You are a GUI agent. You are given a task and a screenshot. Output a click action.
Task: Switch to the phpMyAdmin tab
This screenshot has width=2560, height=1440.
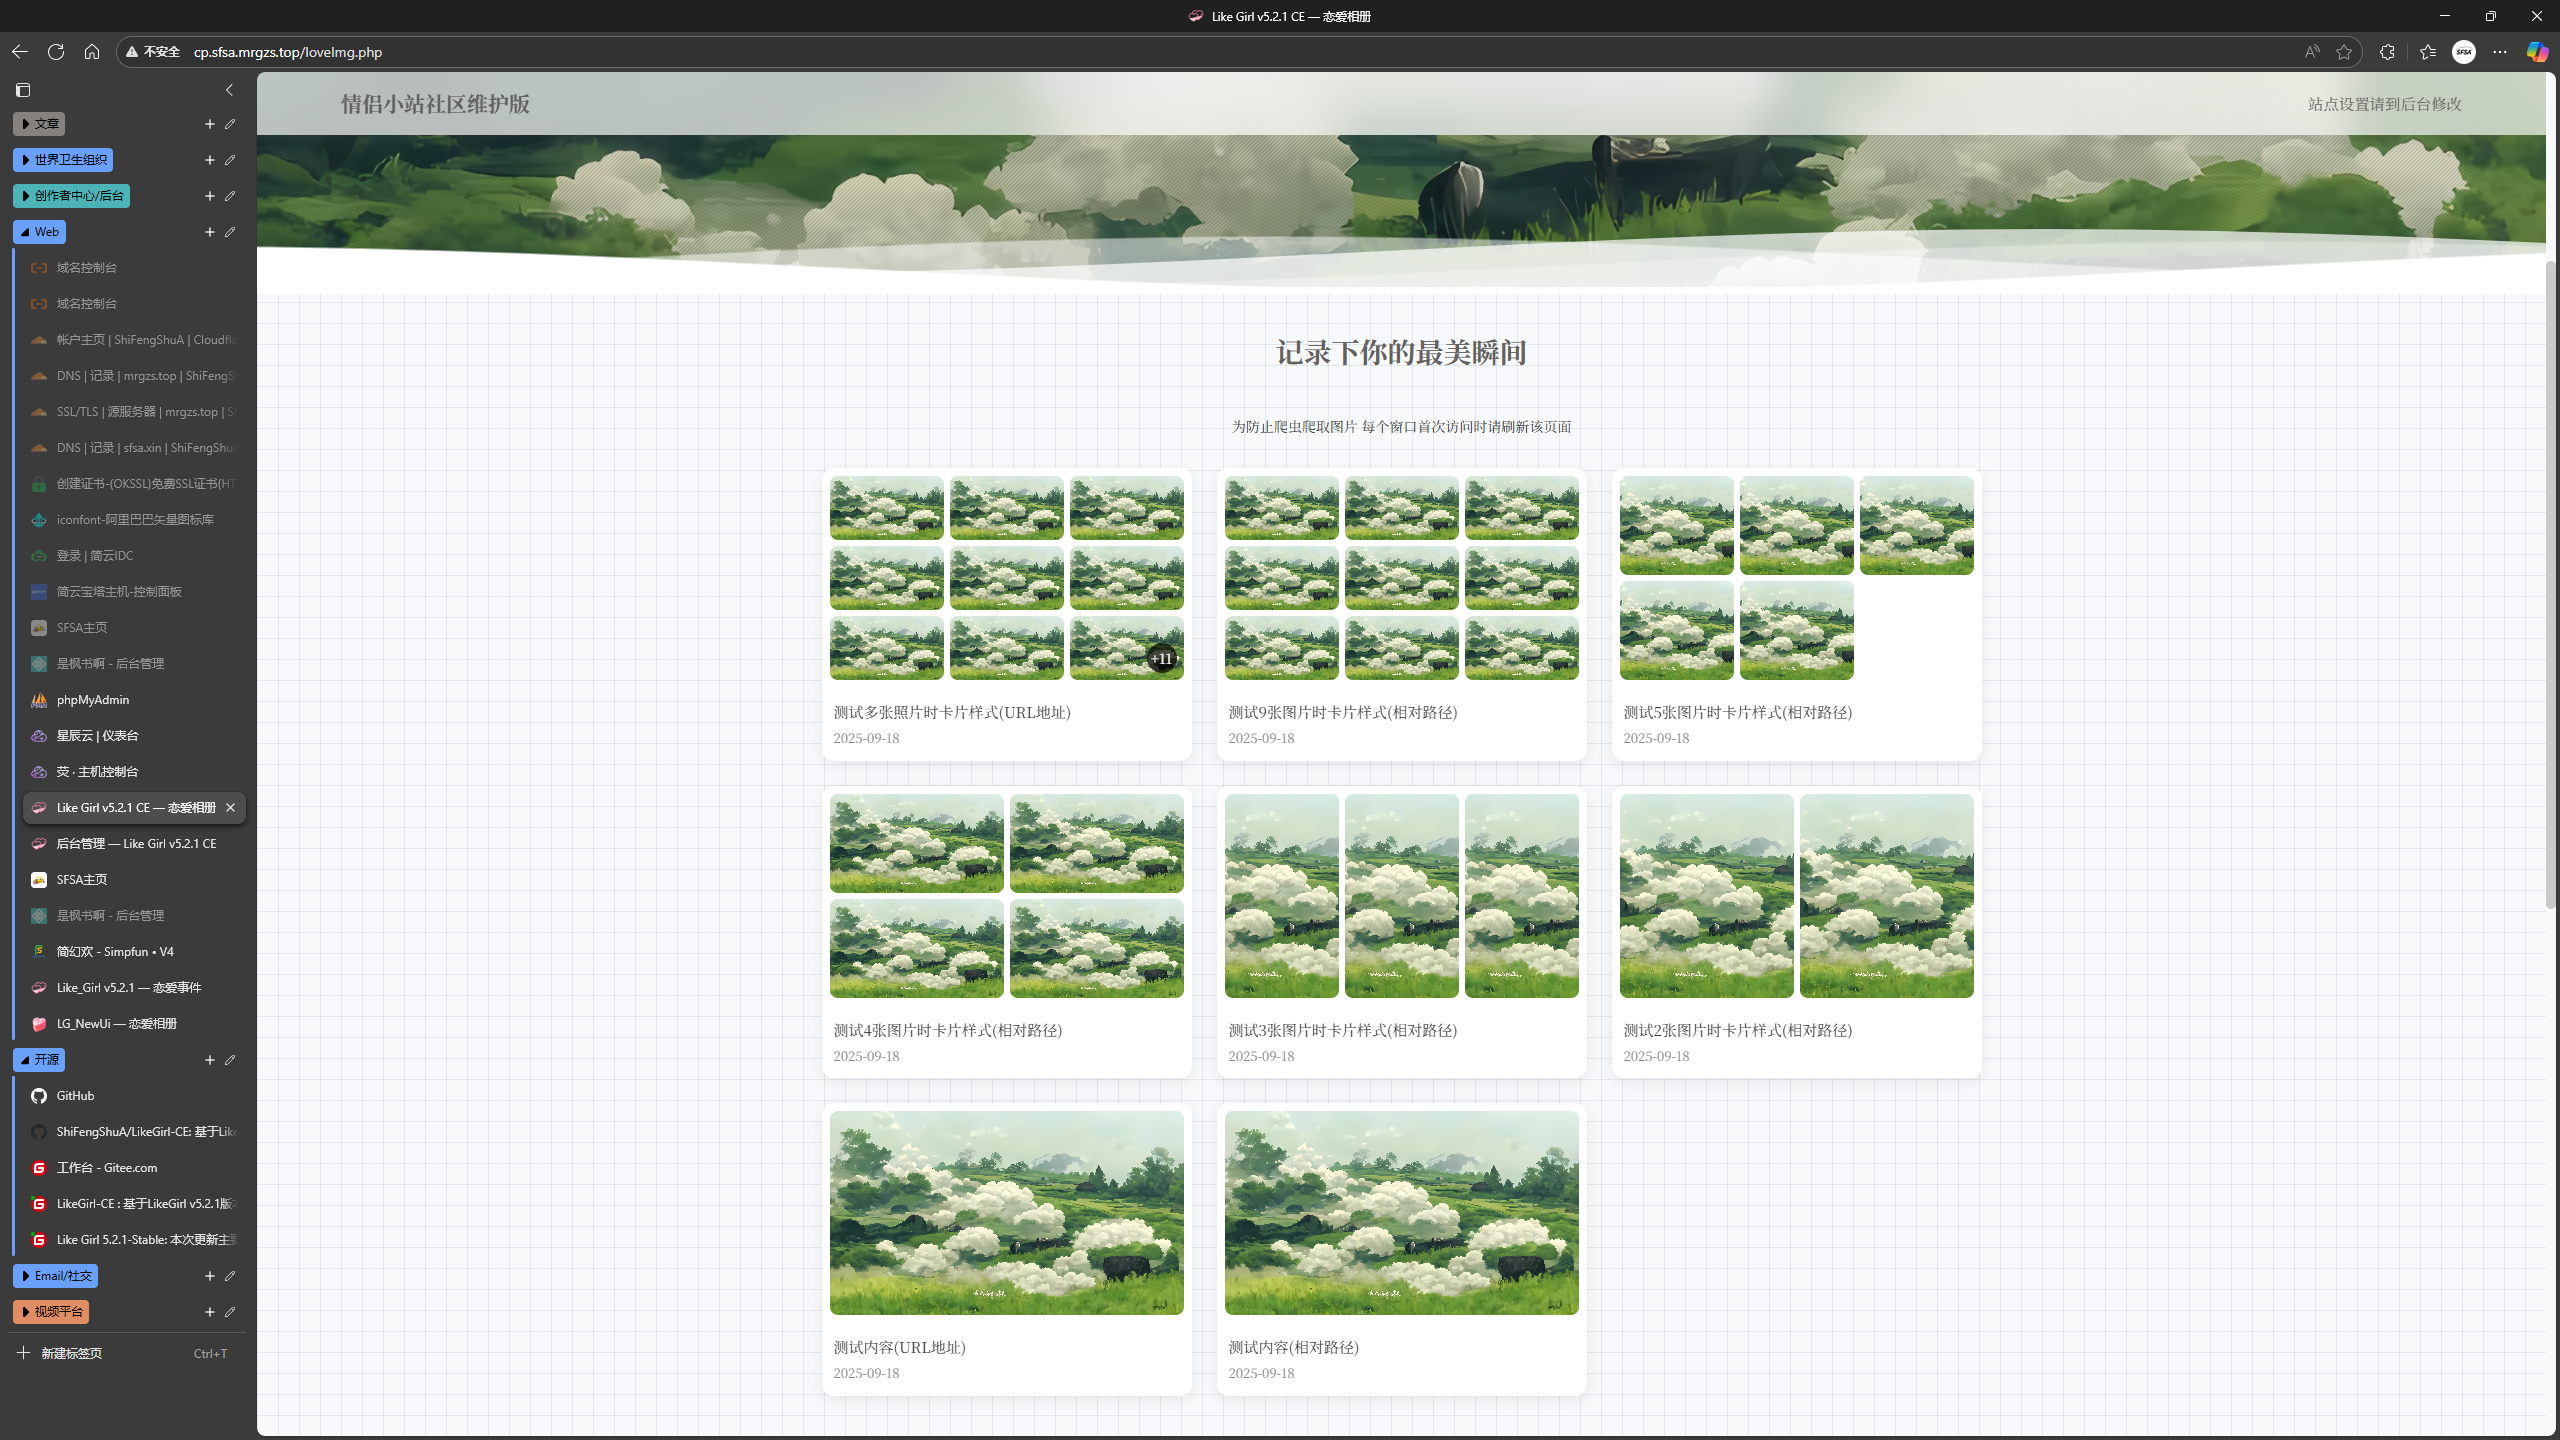(92, 700)
